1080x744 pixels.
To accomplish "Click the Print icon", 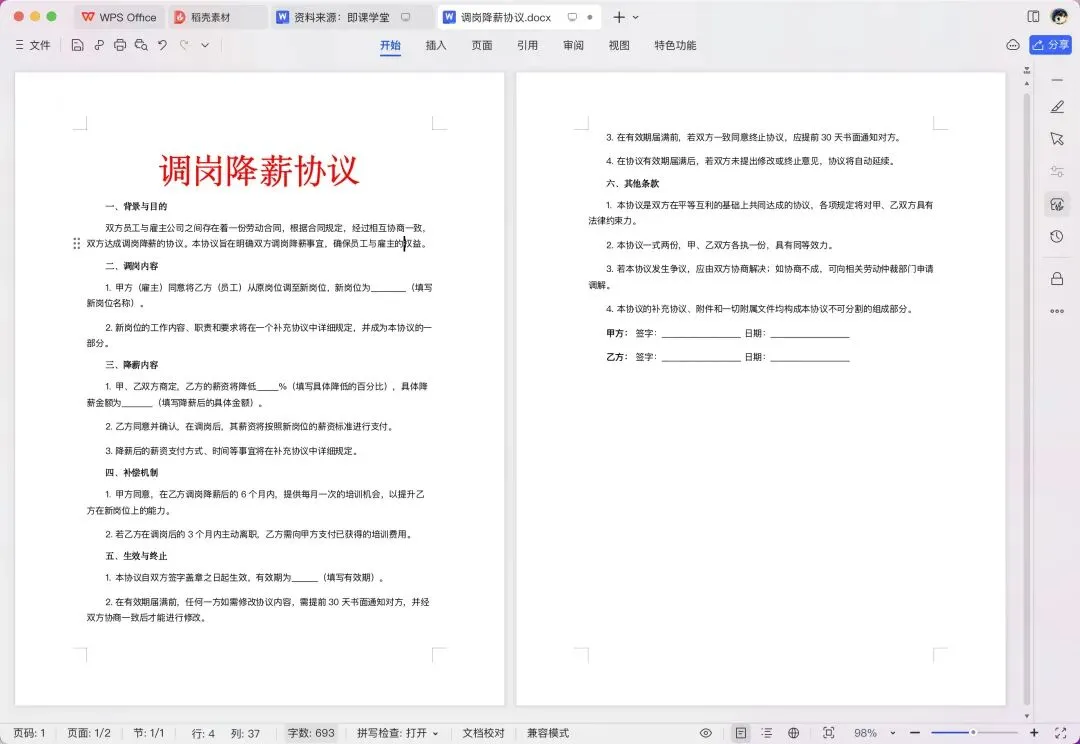I will 120,45.
